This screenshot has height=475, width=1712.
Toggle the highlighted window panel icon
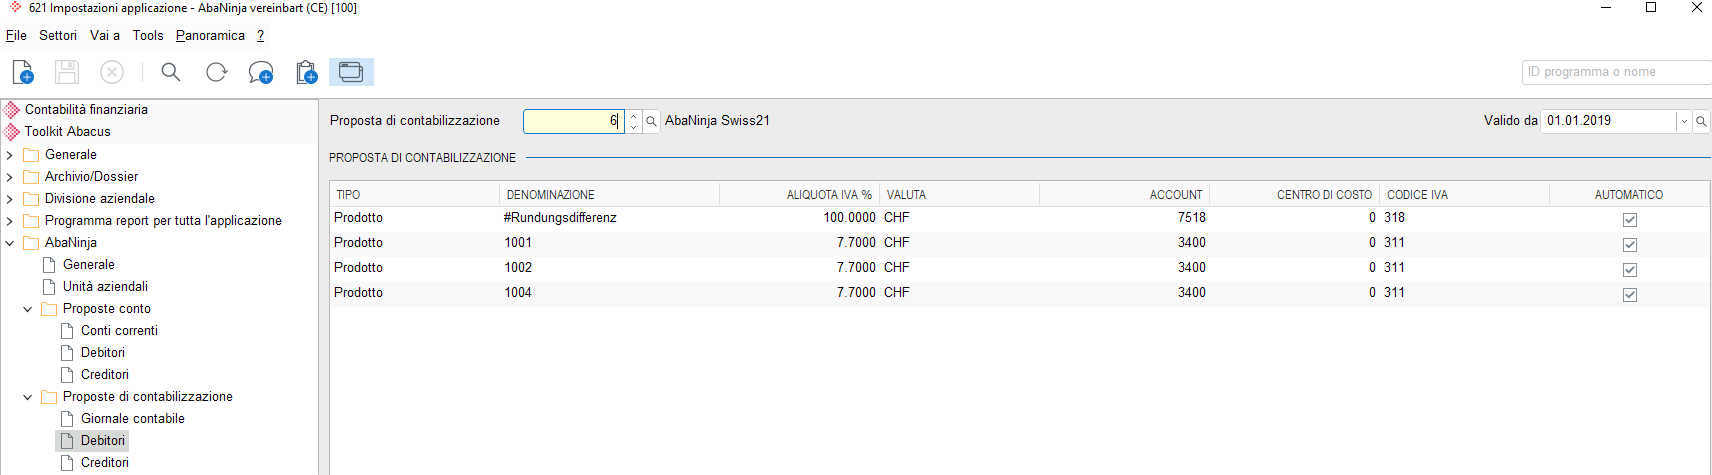click(x=351, y=72)
